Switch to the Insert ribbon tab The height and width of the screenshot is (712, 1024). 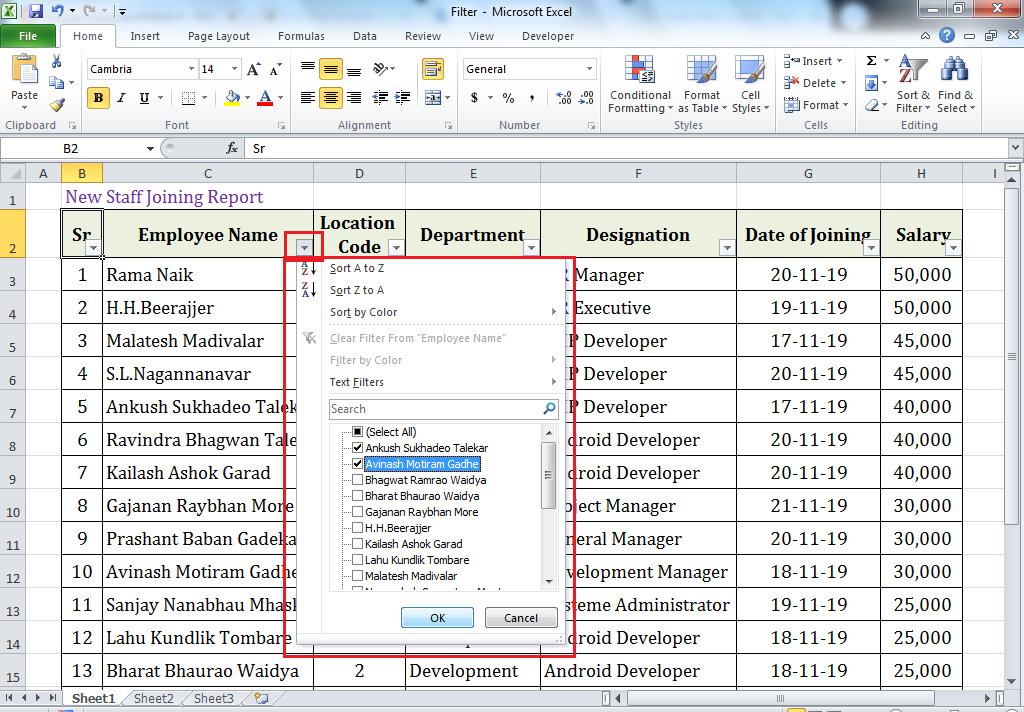tap(144, 37)
